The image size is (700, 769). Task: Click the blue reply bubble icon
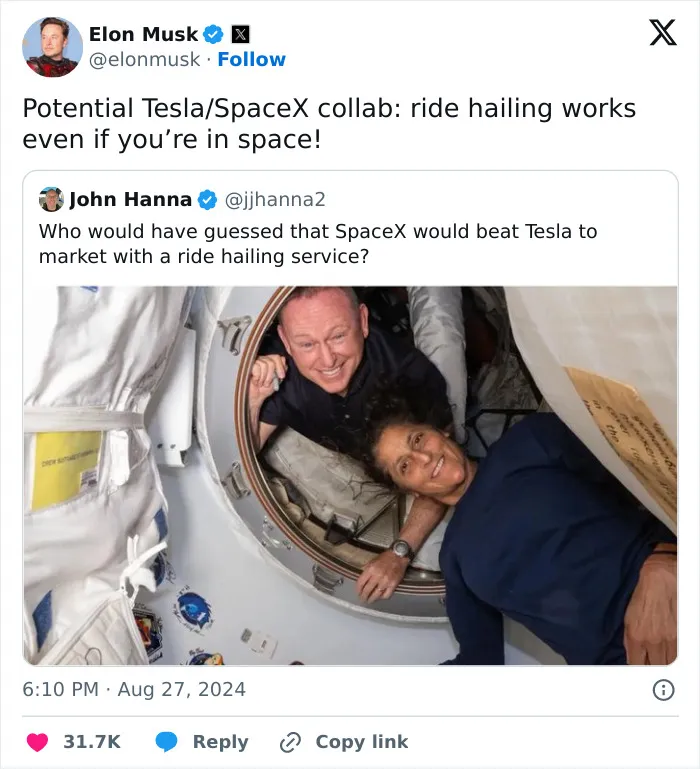click(166, 742)
